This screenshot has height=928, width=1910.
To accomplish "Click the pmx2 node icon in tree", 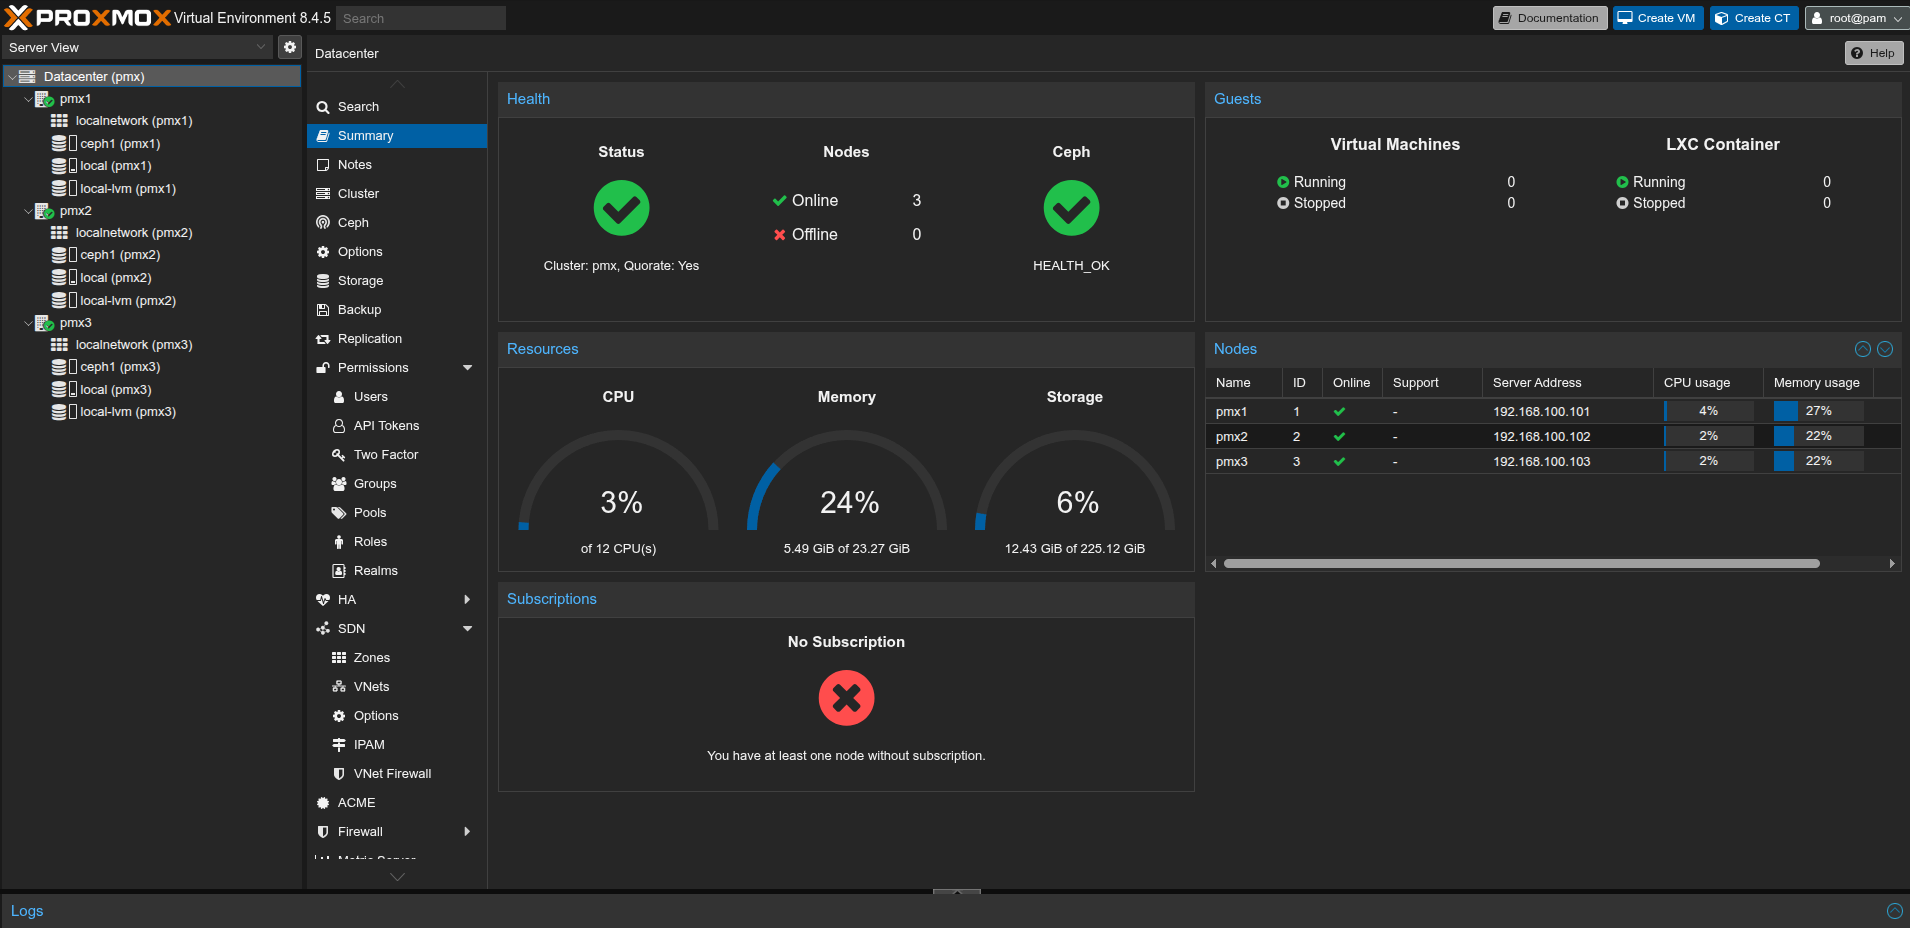I will [44, 211].
